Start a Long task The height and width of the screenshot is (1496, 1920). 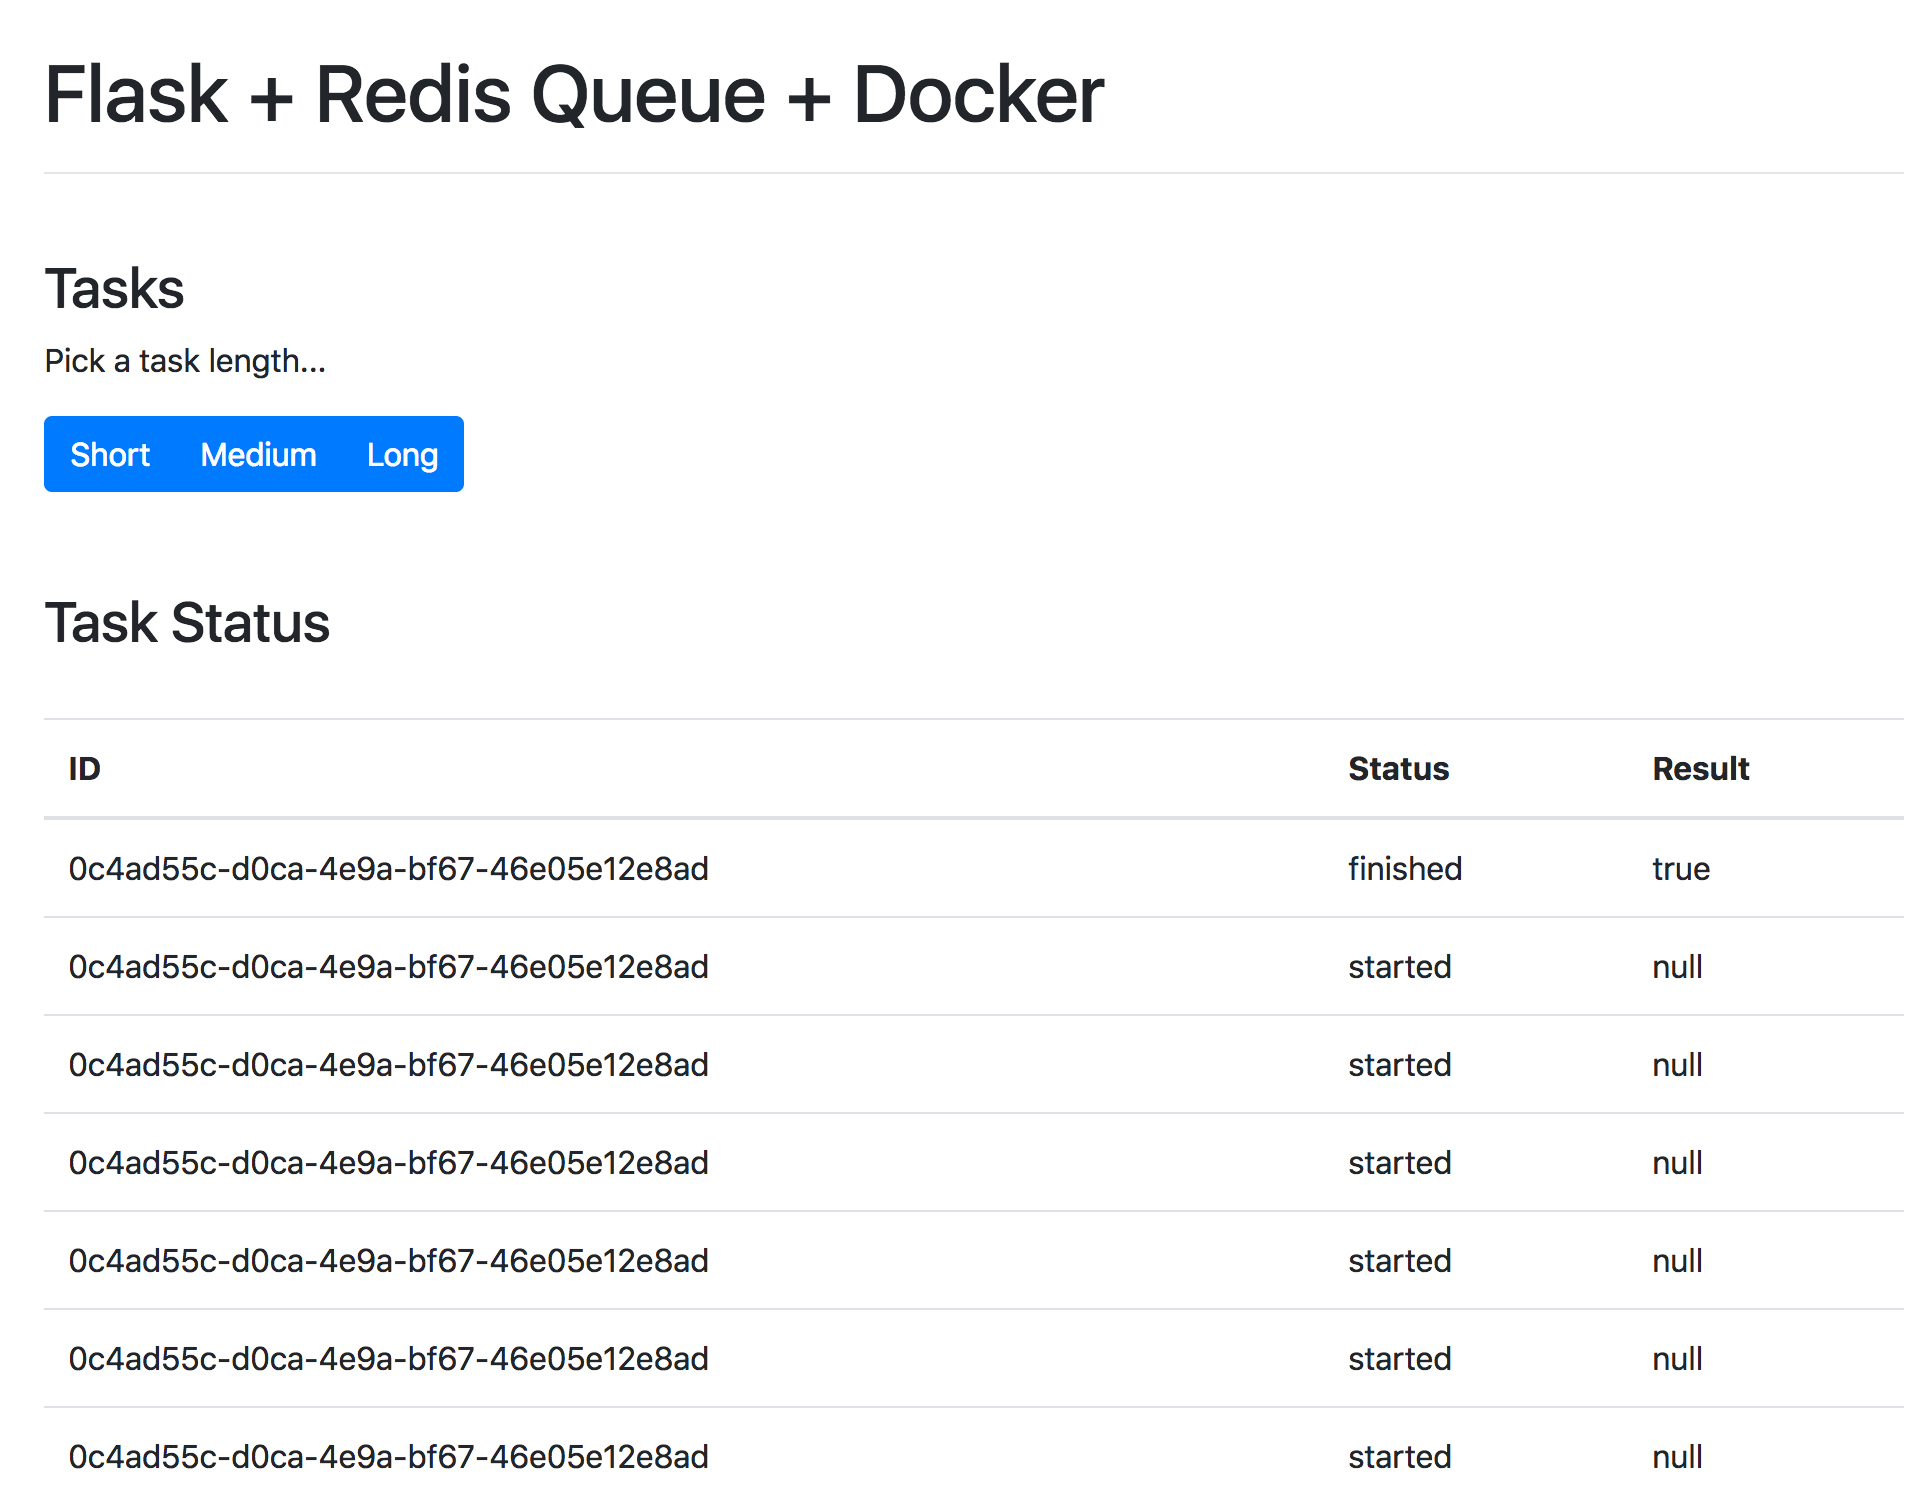tap(402, 455)
